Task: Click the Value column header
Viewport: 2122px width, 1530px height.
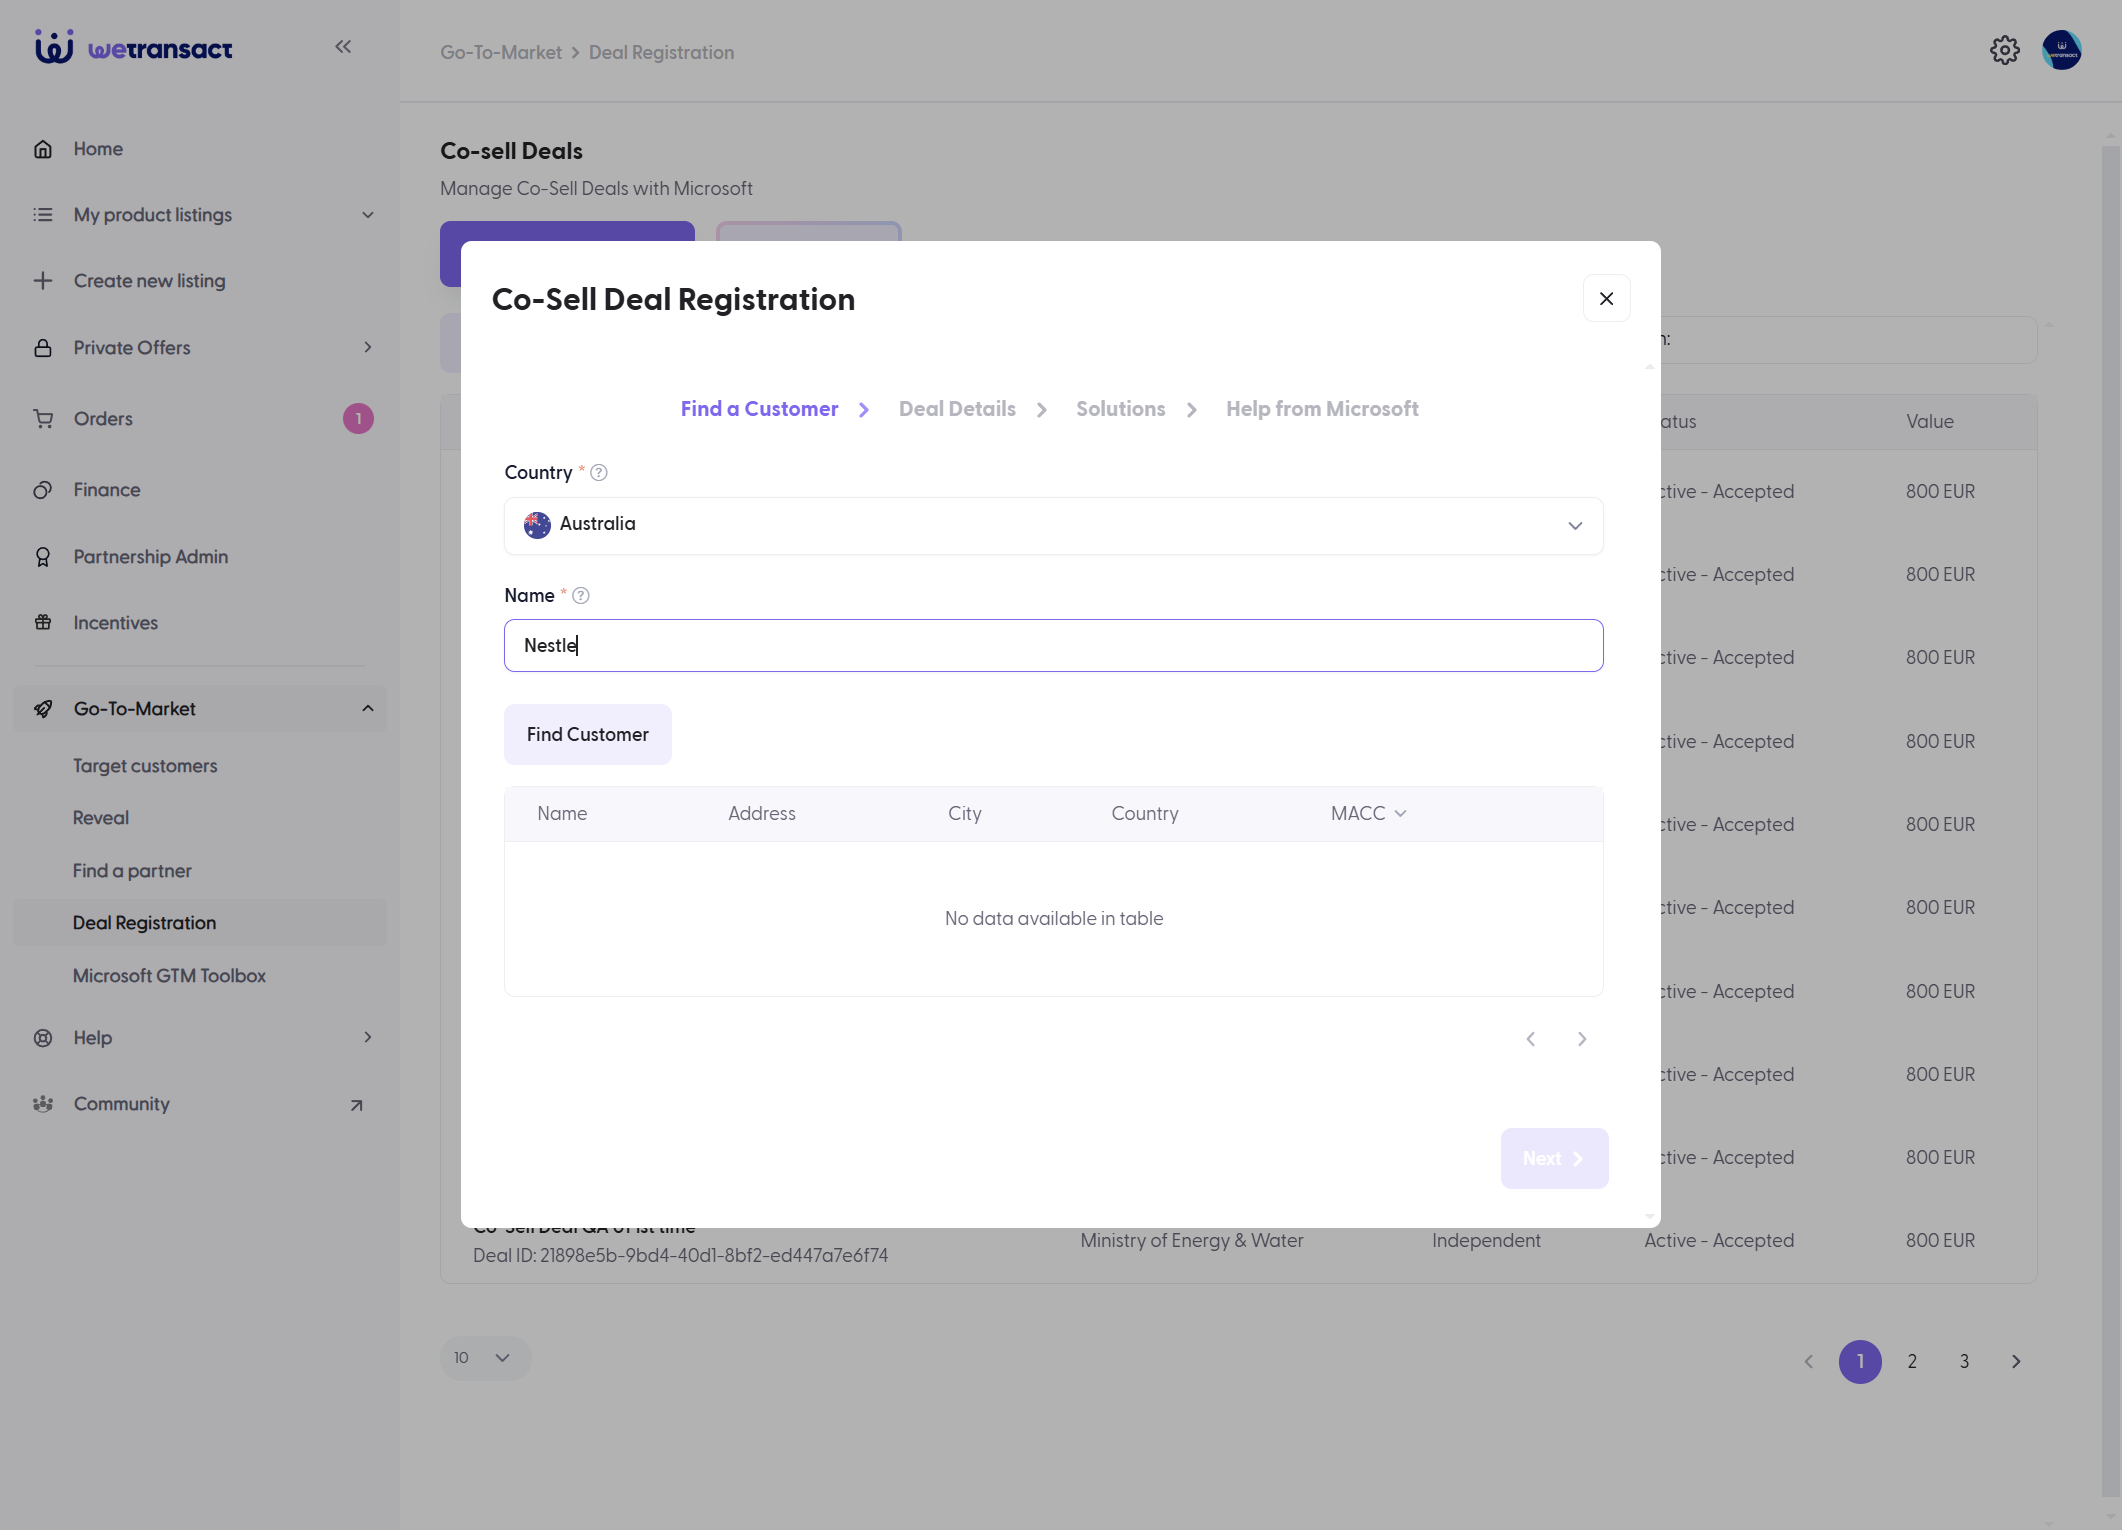Action: pos(1930,422)
